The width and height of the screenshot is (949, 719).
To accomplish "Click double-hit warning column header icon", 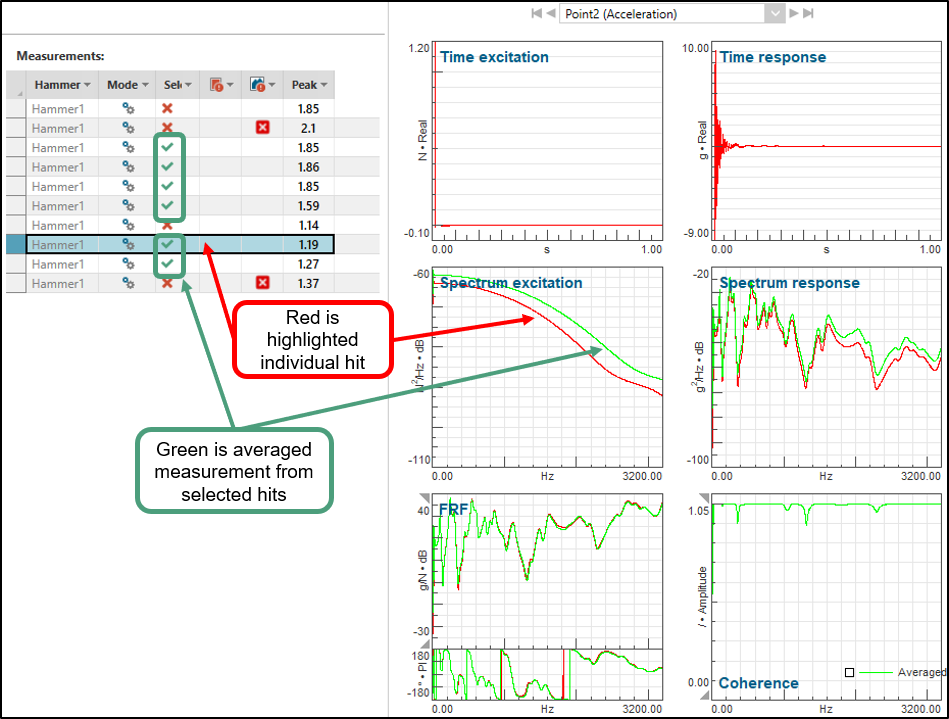I will click(257, 85).
